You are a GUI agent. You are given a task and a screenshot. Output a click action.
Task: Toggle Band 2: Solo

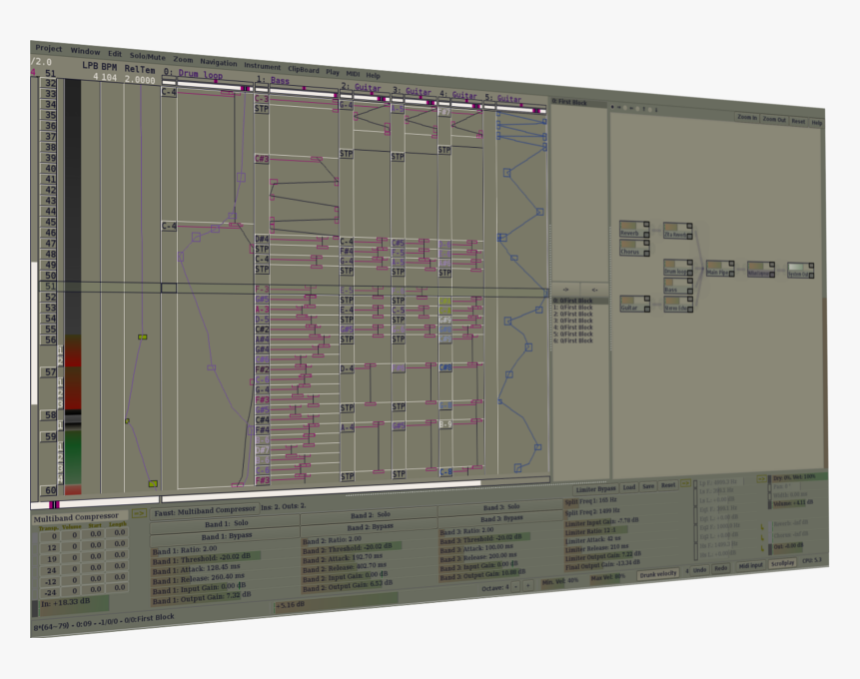point(369,515)
